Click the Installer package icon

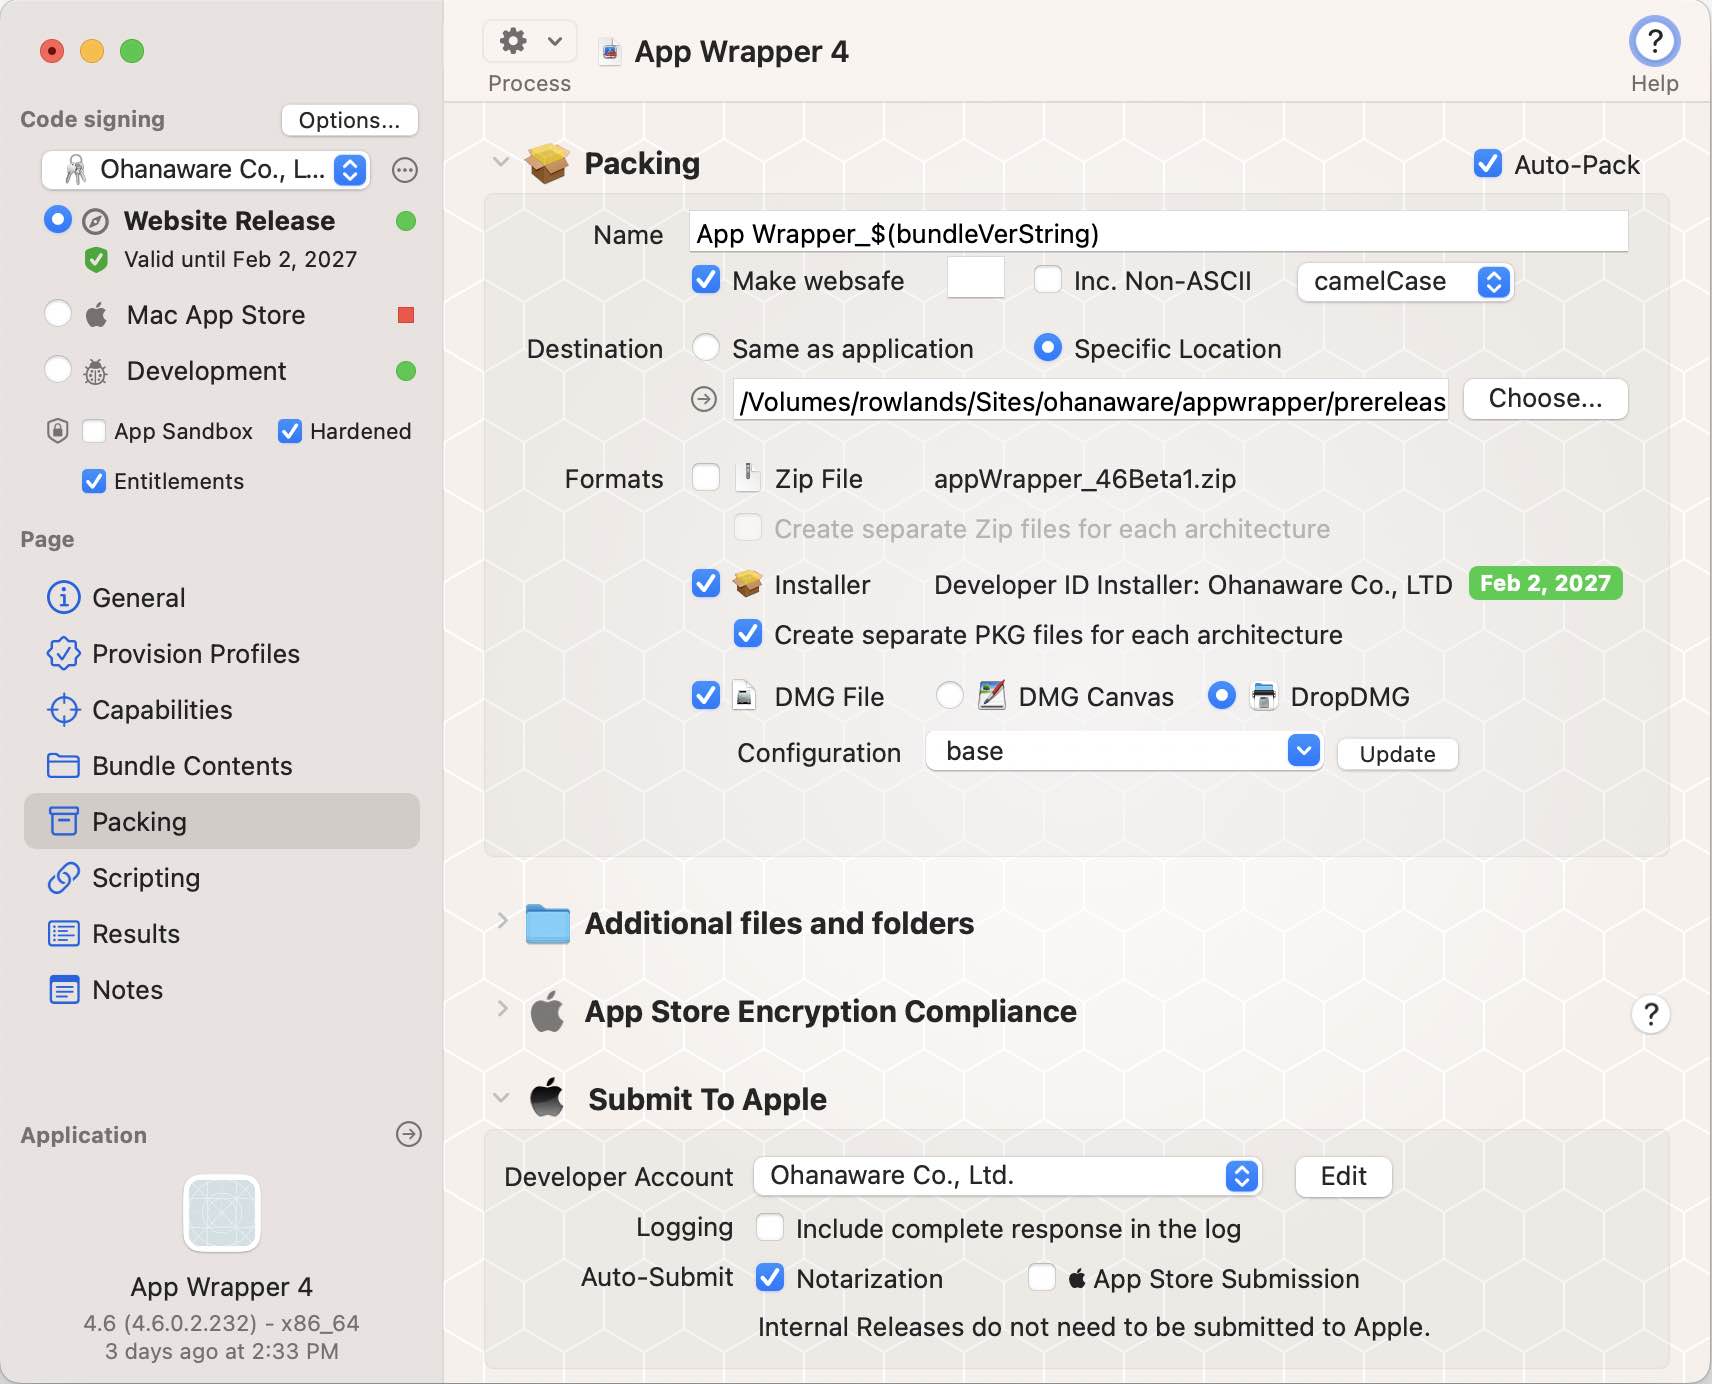click(748, 583)
